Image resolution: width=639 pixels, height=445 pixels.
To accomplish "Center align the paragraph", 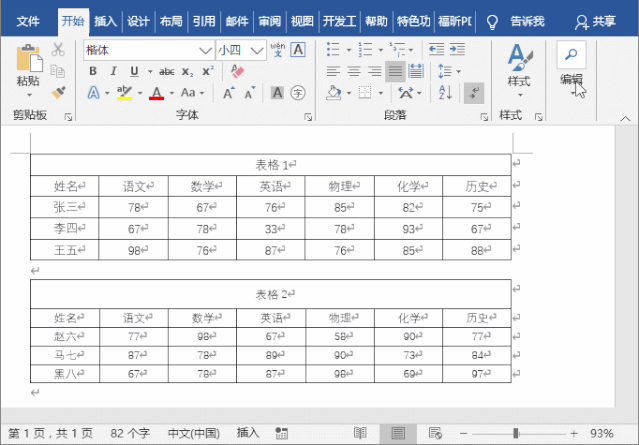I will [354, 71].
